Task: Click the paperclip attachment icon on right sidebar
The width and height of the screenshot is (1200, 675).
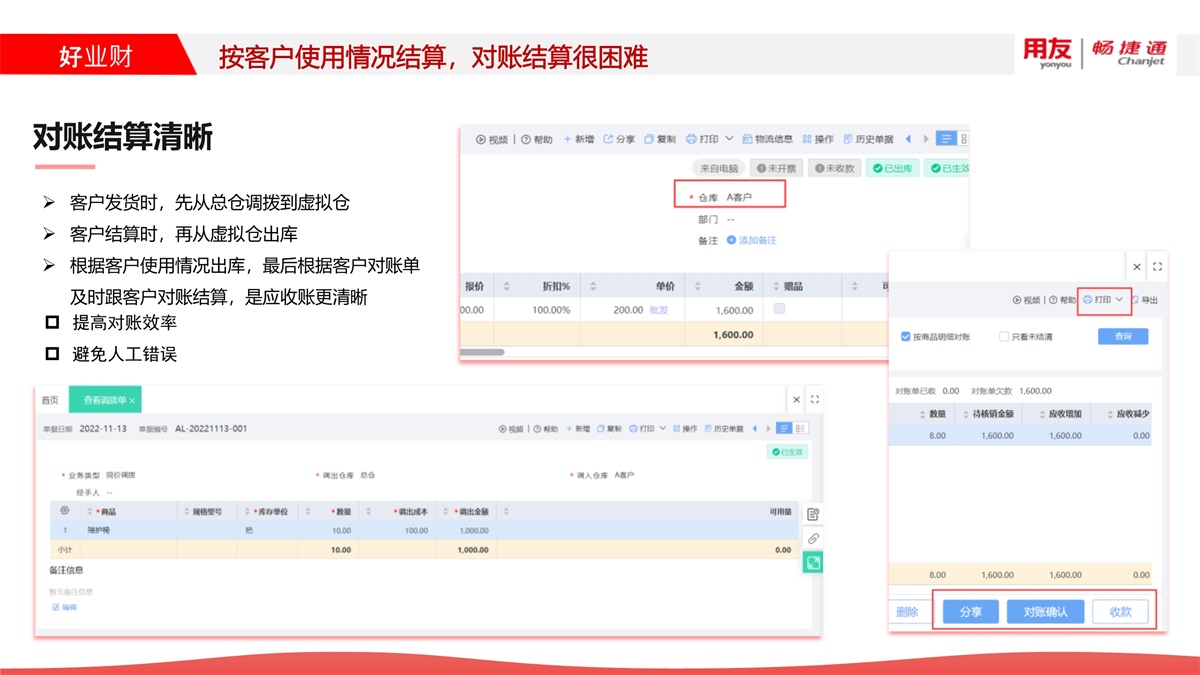Action: click(x=813, y=539)
